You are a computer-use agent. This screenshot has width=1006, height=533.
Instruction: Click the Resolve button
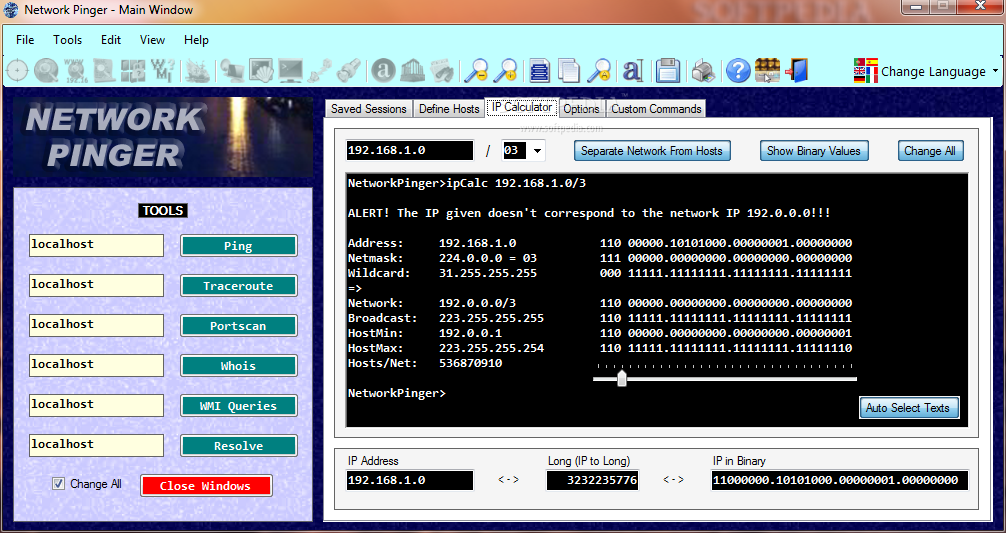[239, 446]
